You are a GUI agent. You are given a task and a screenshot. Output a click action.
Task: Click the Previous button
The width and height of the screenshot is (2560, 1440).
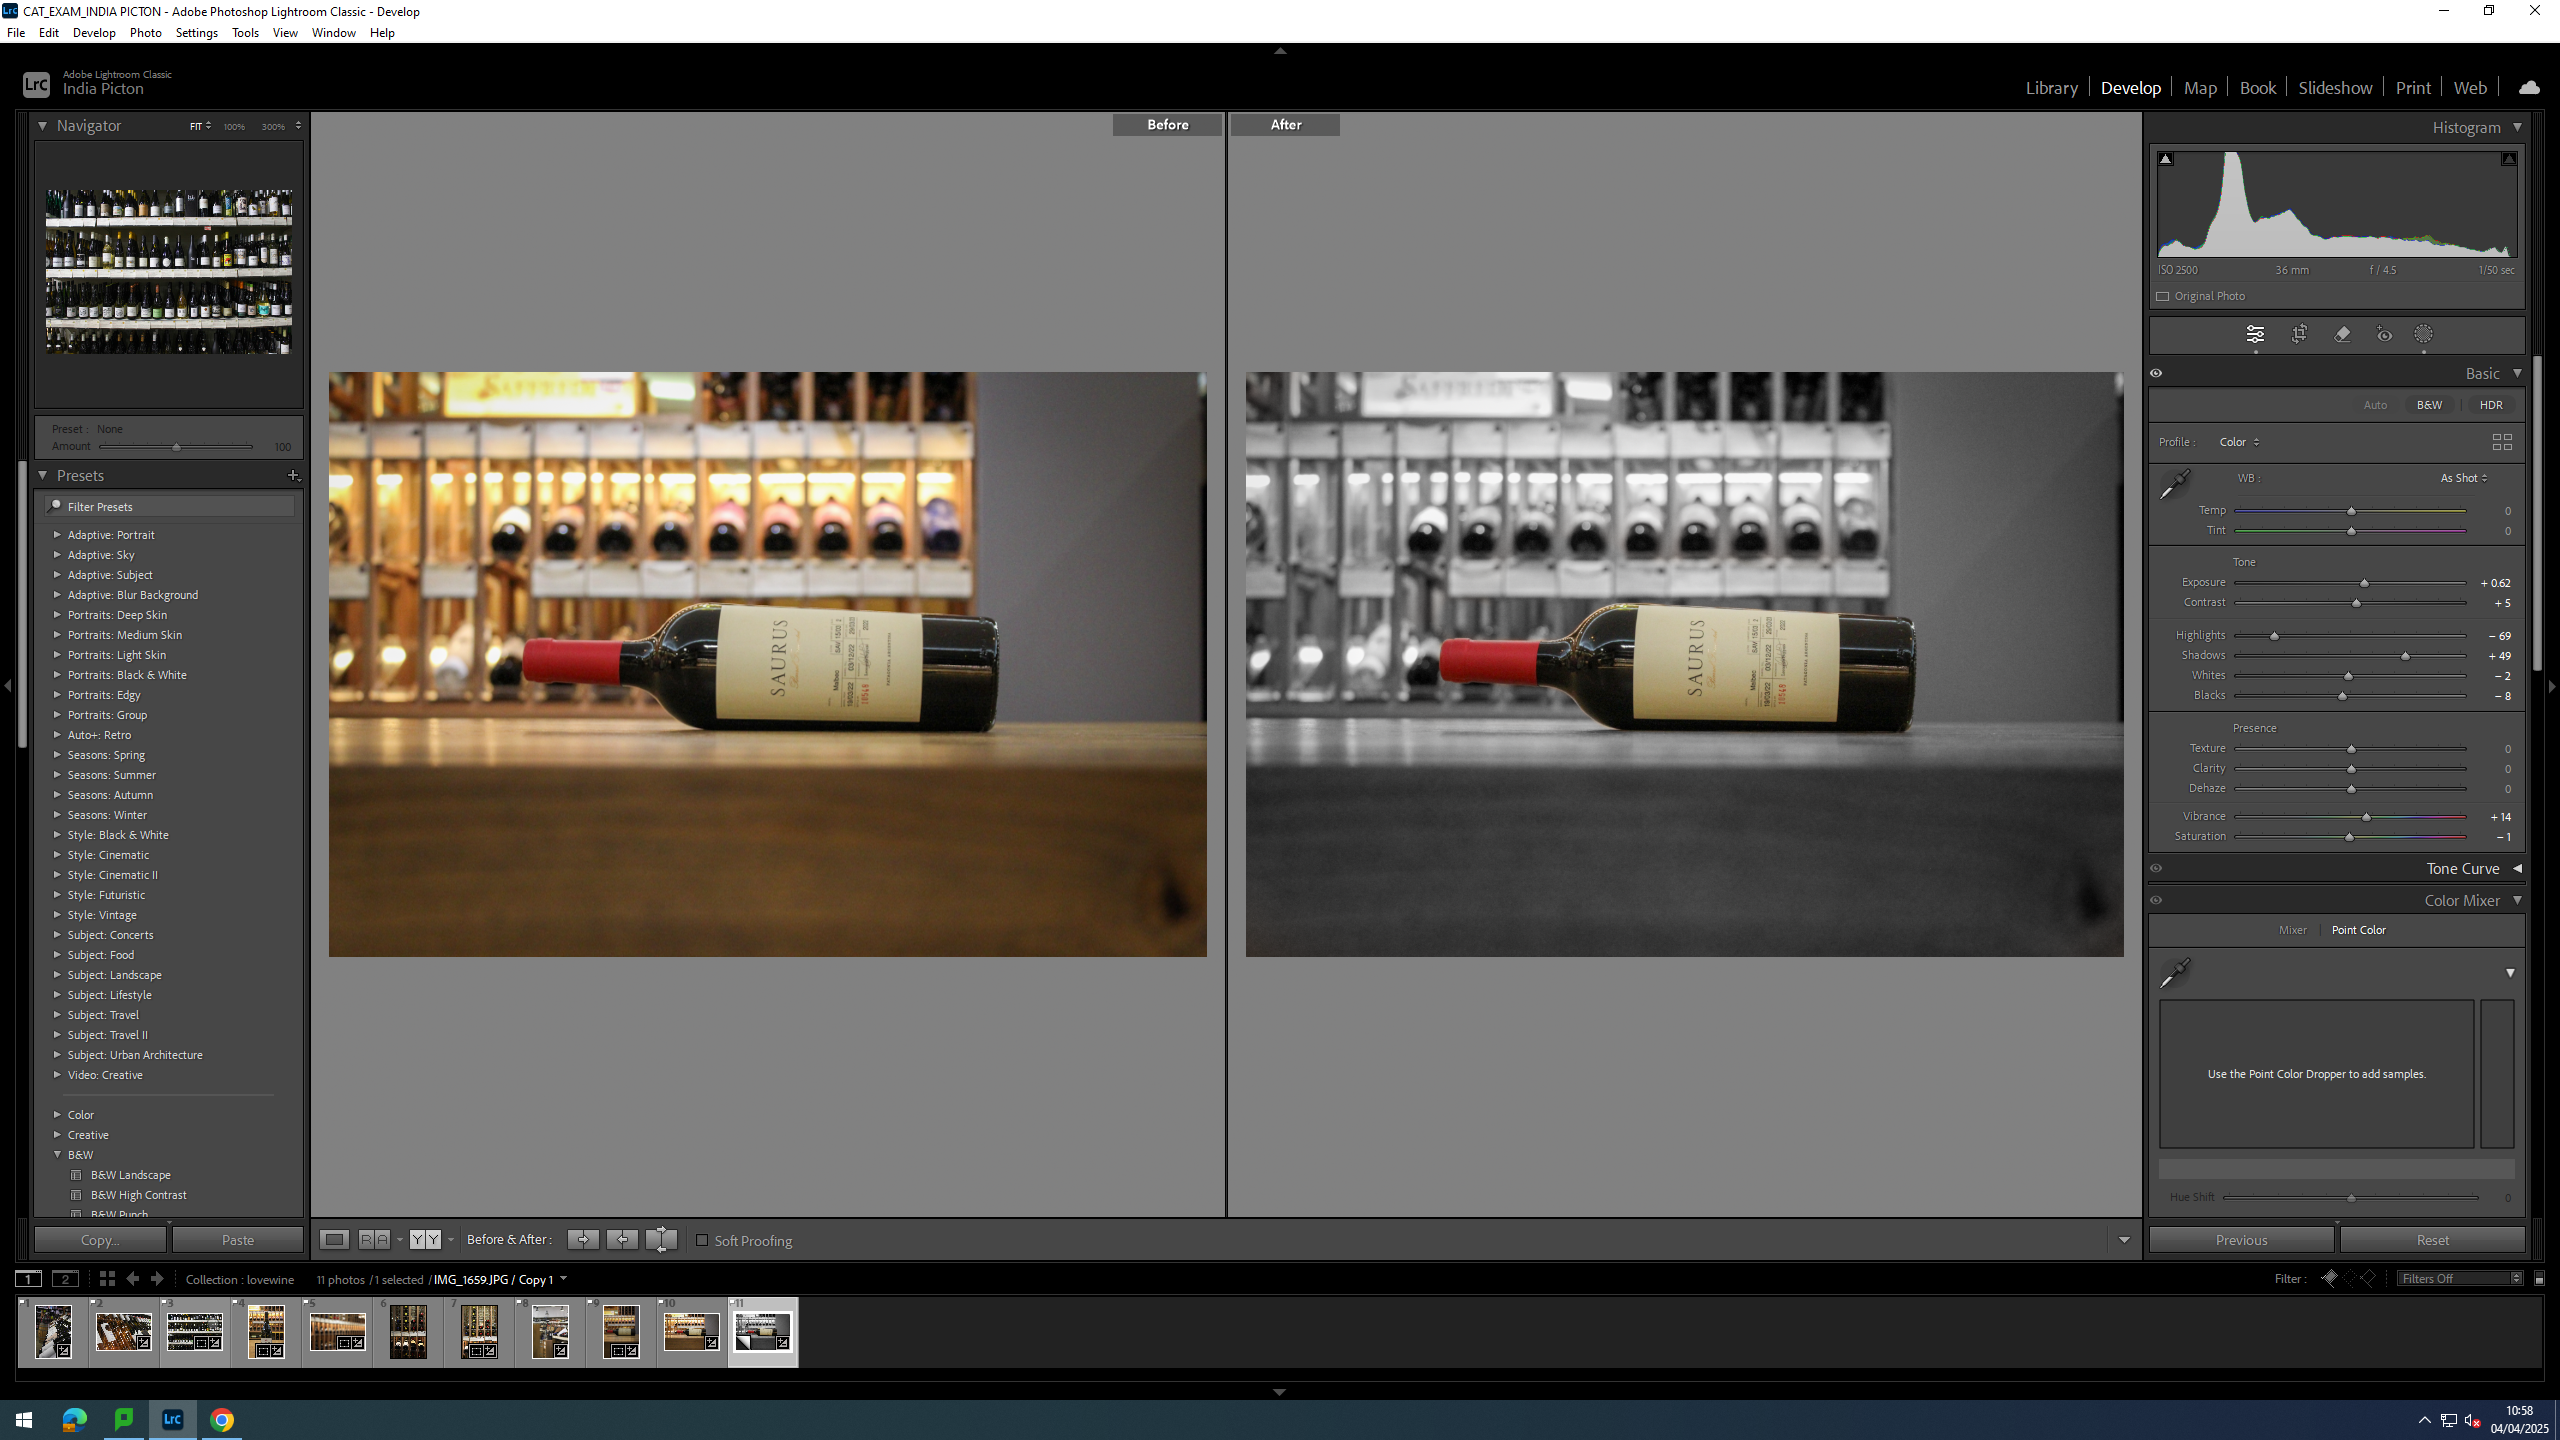(x=2241, y=1240)
